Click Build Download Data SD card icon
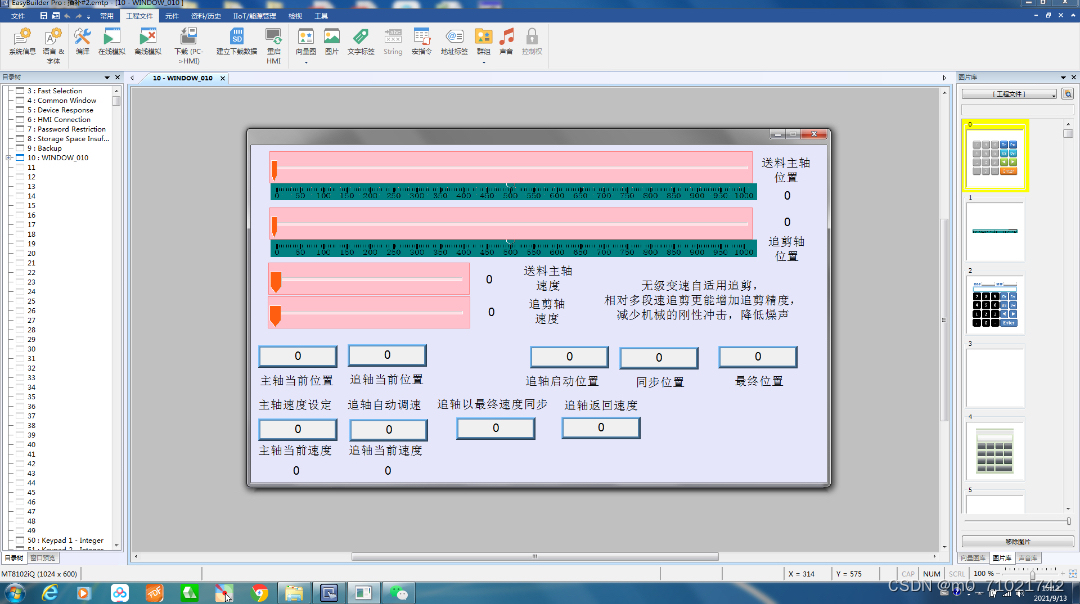 236,41
